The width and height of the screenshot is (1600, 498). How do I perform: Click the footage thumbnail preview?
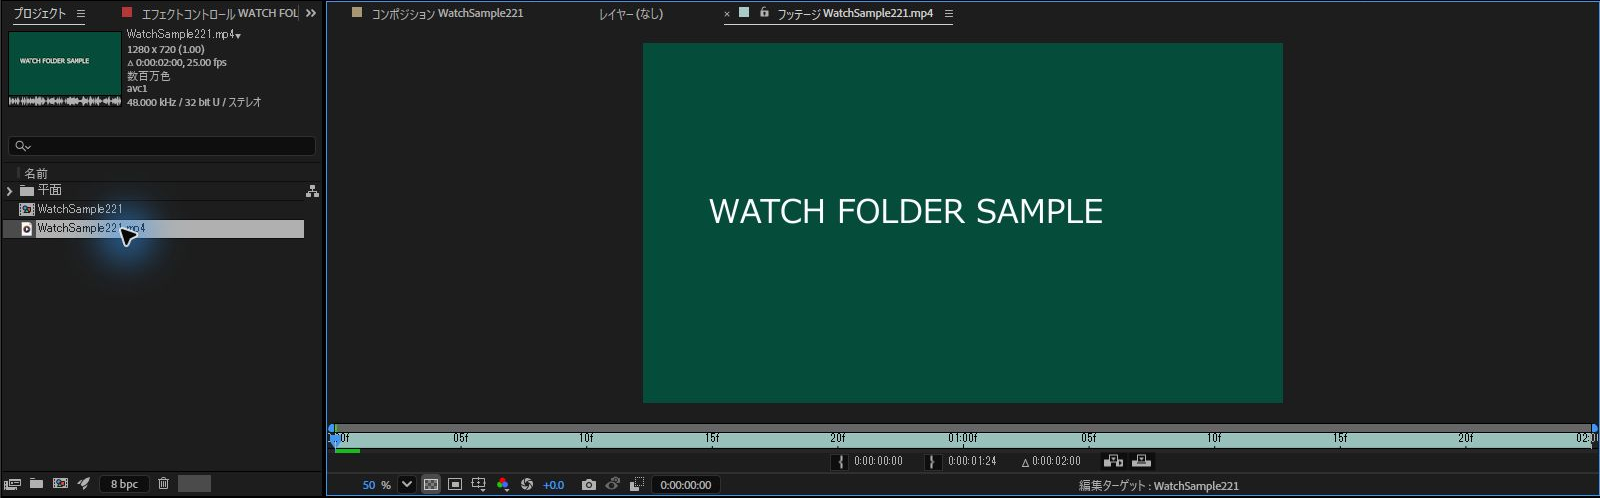[64, 68]
